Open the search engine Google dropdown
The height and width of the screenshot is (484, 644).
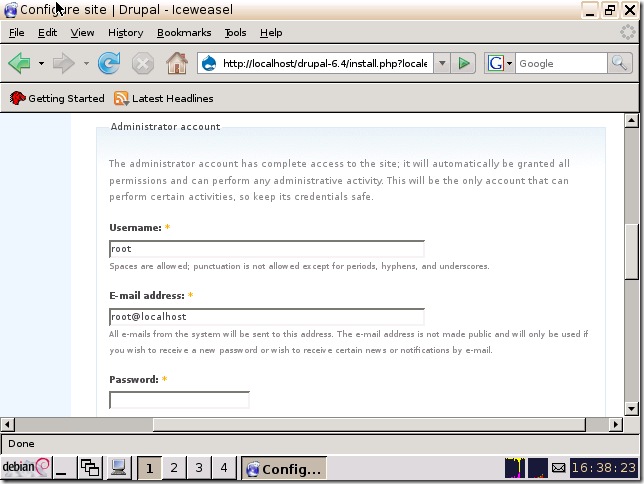(x=499, y=63)
